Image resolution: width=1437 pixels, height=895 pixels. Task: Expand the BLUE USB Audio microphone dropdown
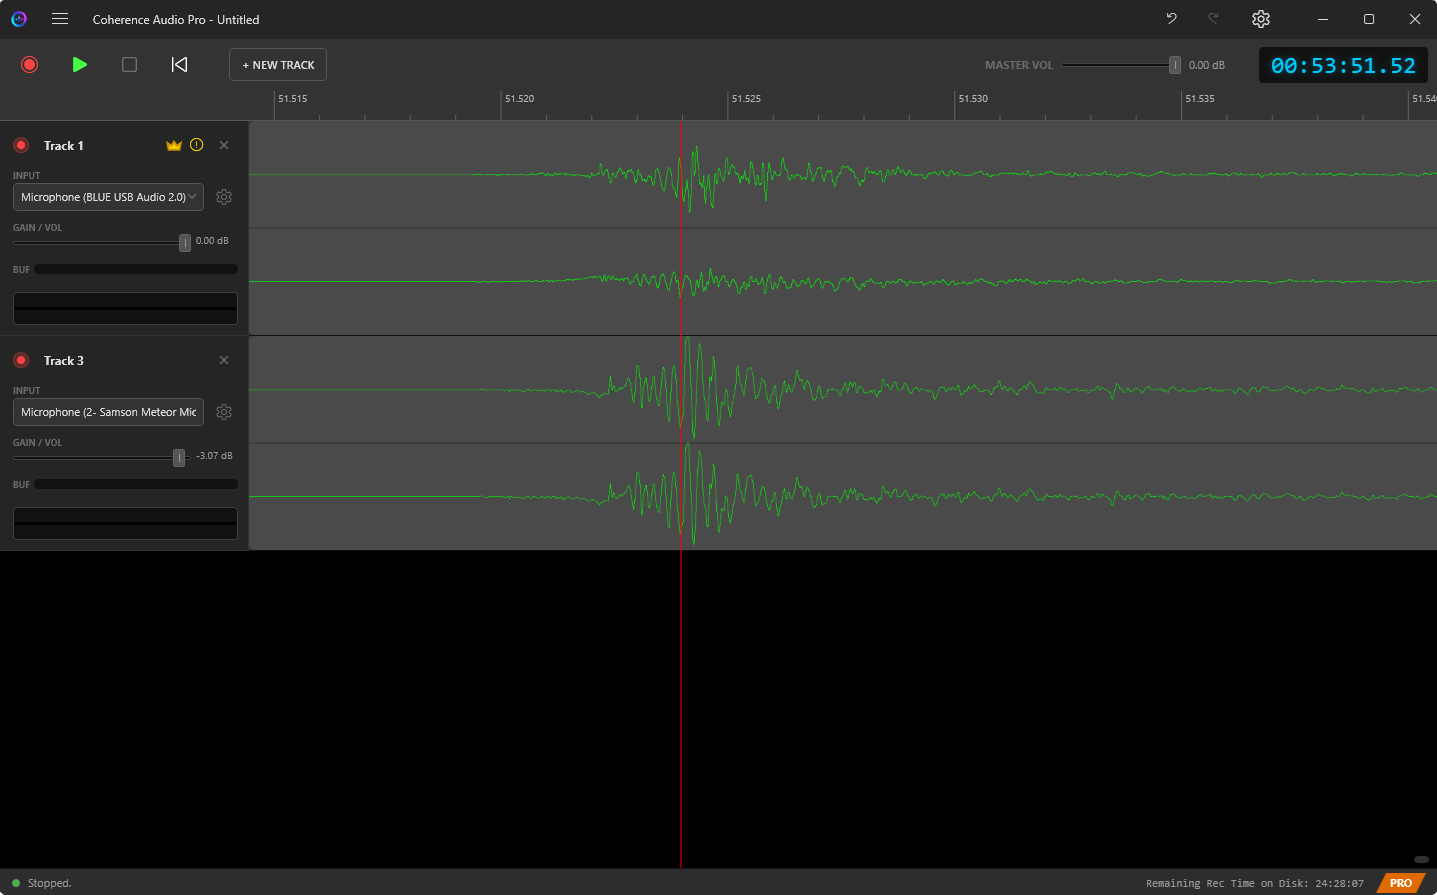[108, 197]
